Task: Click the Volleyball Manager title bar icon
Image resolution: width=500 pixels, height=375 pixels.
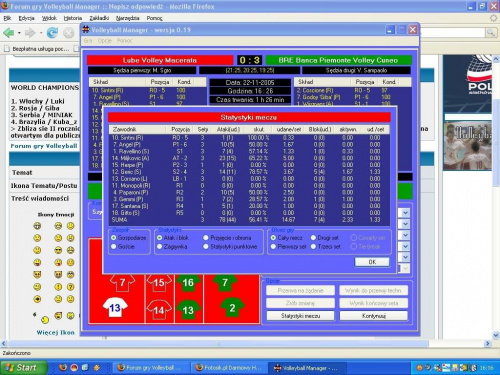Action: click(x=86, y=30)
